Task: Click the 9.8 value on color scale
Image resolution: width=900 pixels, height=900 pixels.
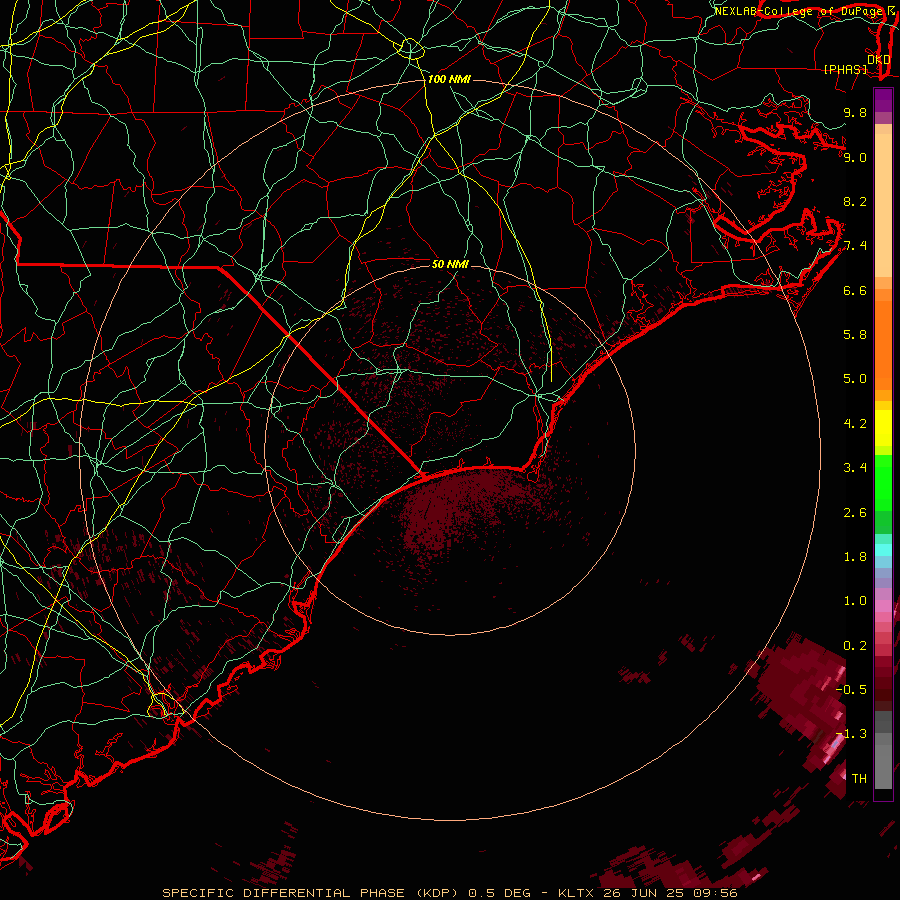Action: click(x=855, y=112)
